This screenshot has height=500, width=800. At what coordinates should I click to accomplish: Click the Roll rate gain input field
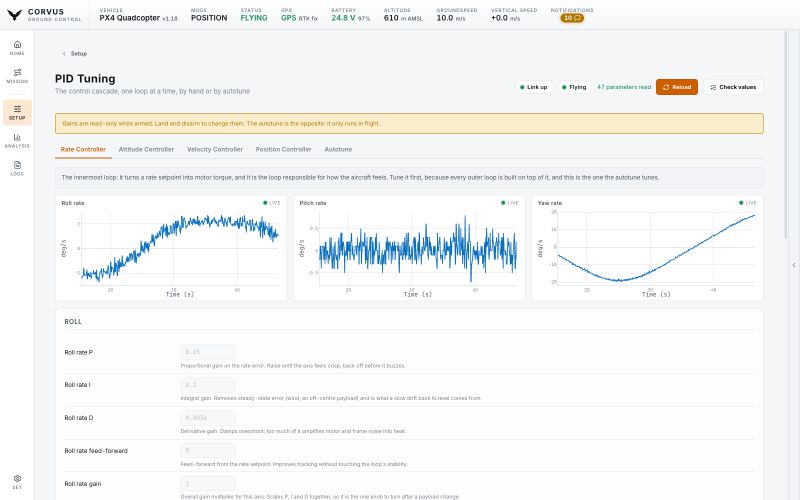point(208,483)
